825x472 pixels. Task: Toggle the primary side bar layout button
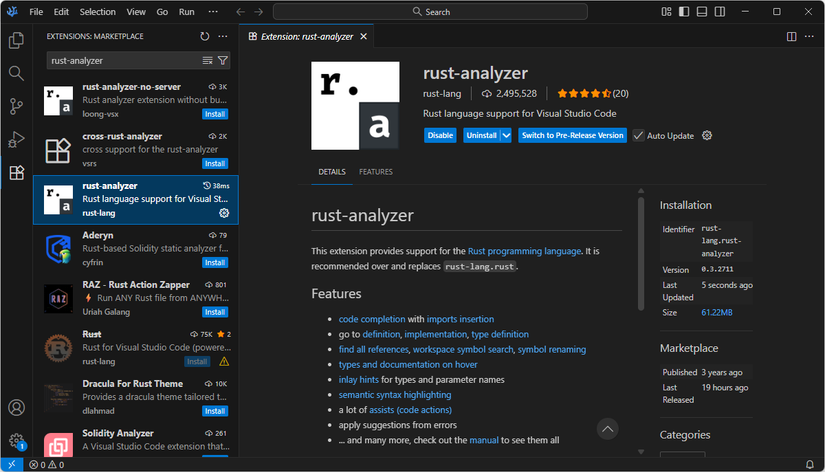pos(684,12)
